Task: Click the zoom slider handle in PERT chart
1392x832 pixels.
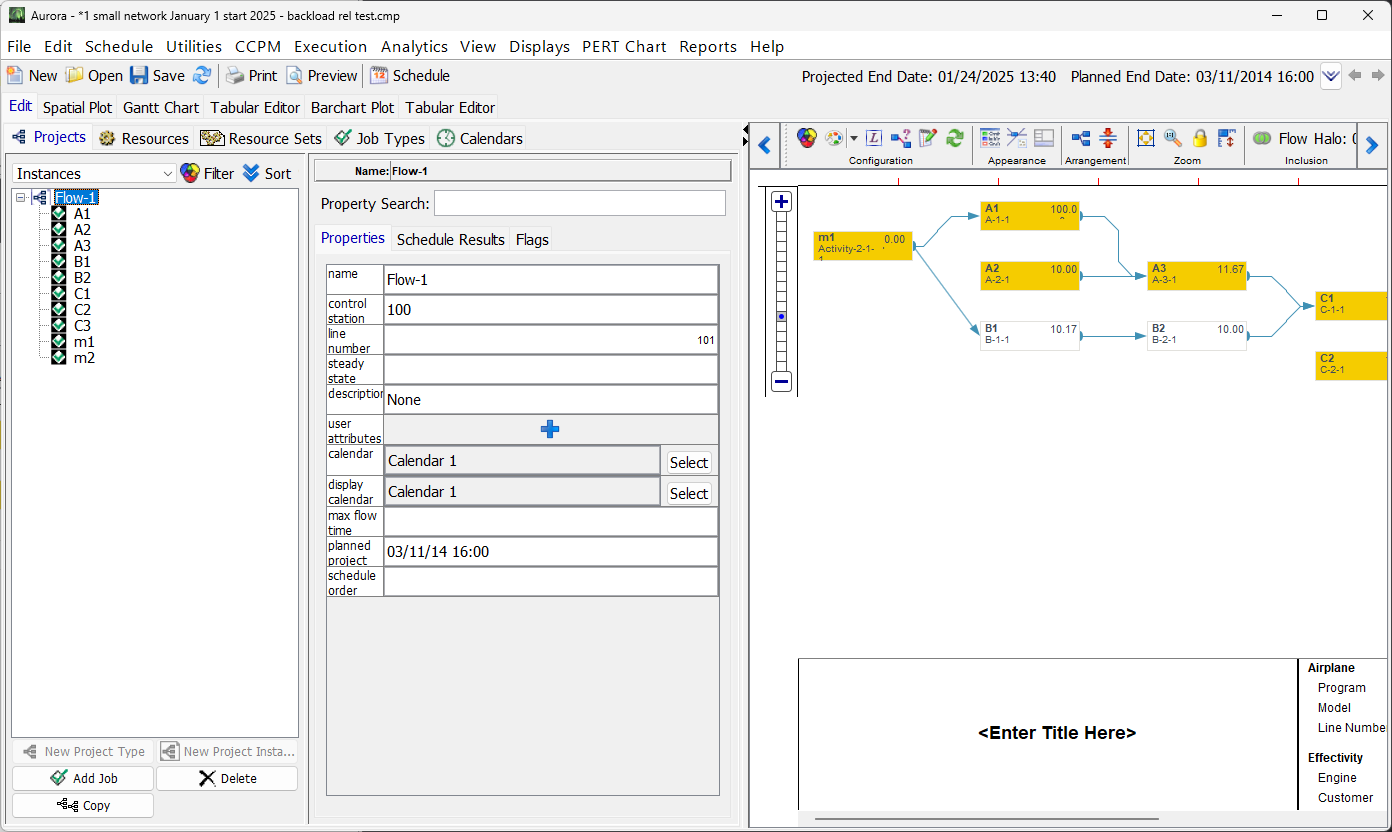Action: 782,316
